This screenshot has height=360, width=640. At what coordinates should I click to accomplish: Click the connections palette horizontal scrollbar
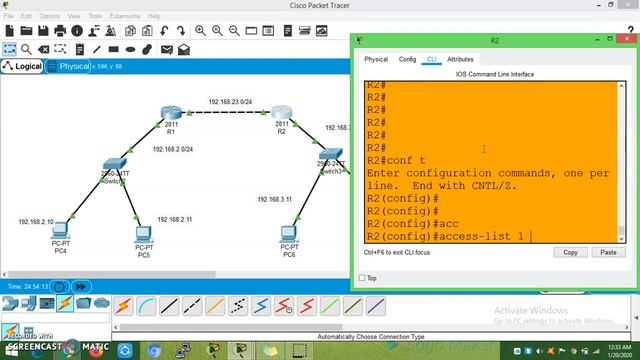point(231,327)
